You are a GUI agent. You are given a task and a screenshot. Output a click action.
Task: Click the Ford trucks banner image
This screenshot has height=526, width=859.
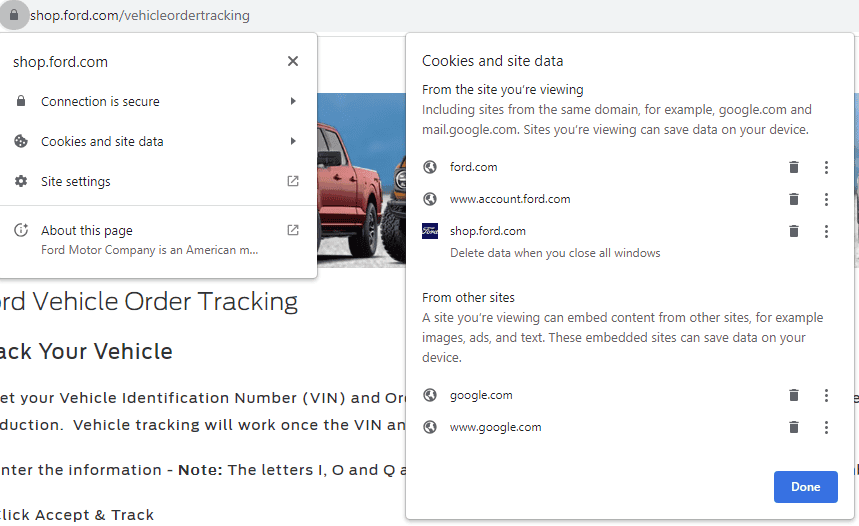pyautogui.click(x=361, y=180)
